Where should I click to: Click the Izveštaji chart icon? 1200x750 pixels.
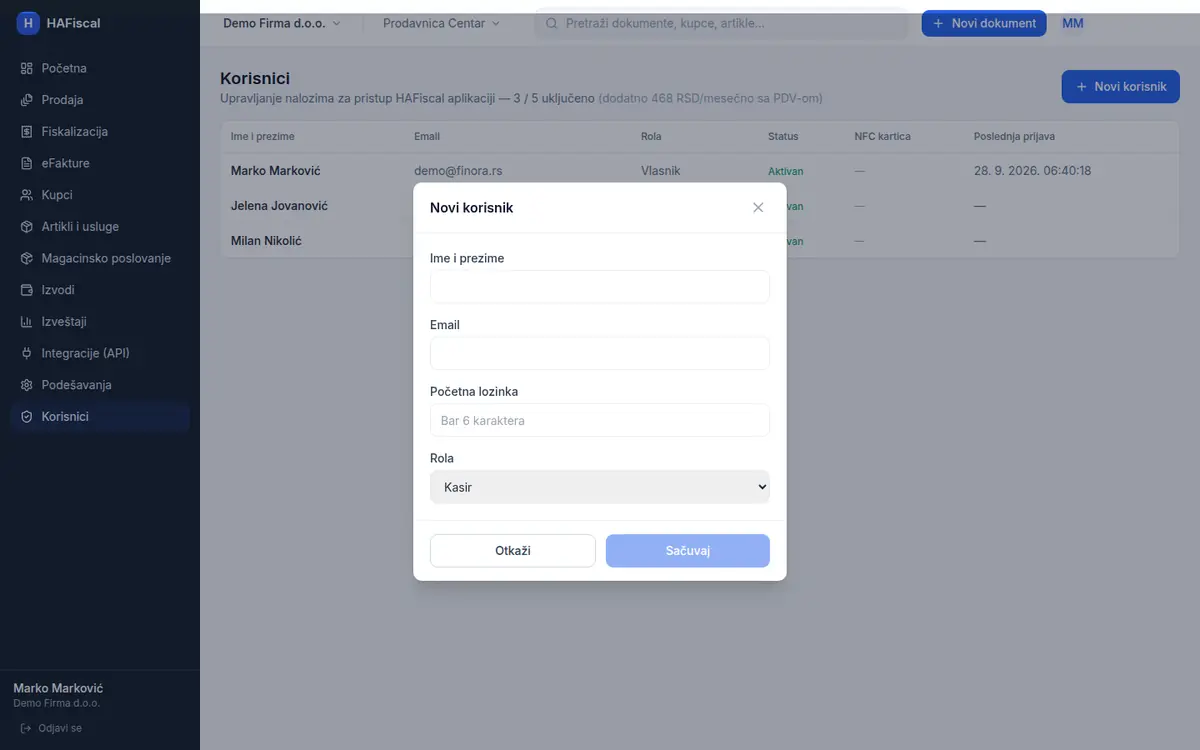click(x=27, y=322)
